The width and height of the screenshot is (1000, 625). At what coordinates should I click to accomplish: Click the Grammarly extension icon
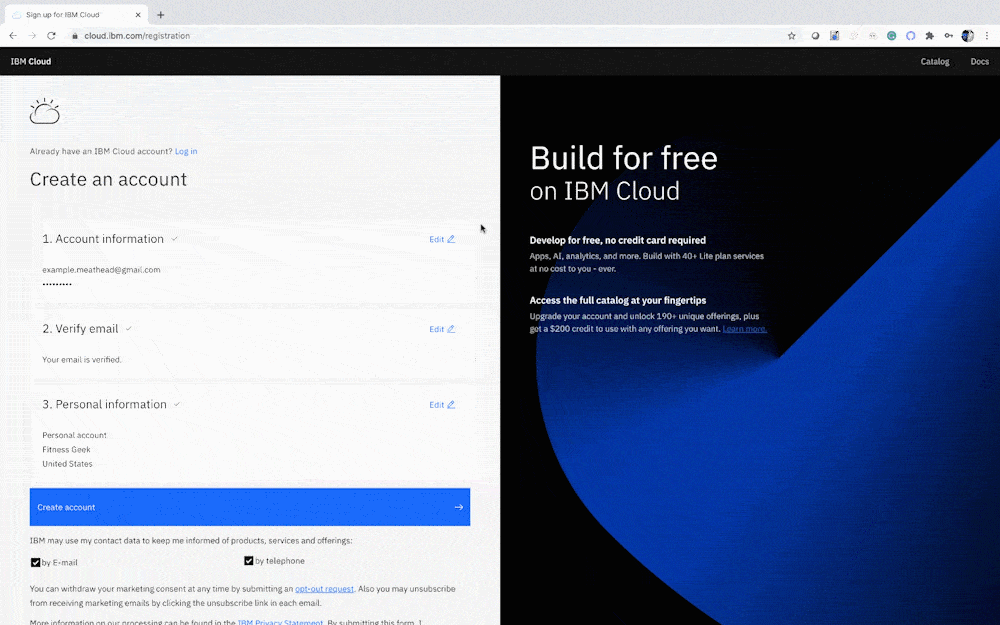click(x=892, y=36)
